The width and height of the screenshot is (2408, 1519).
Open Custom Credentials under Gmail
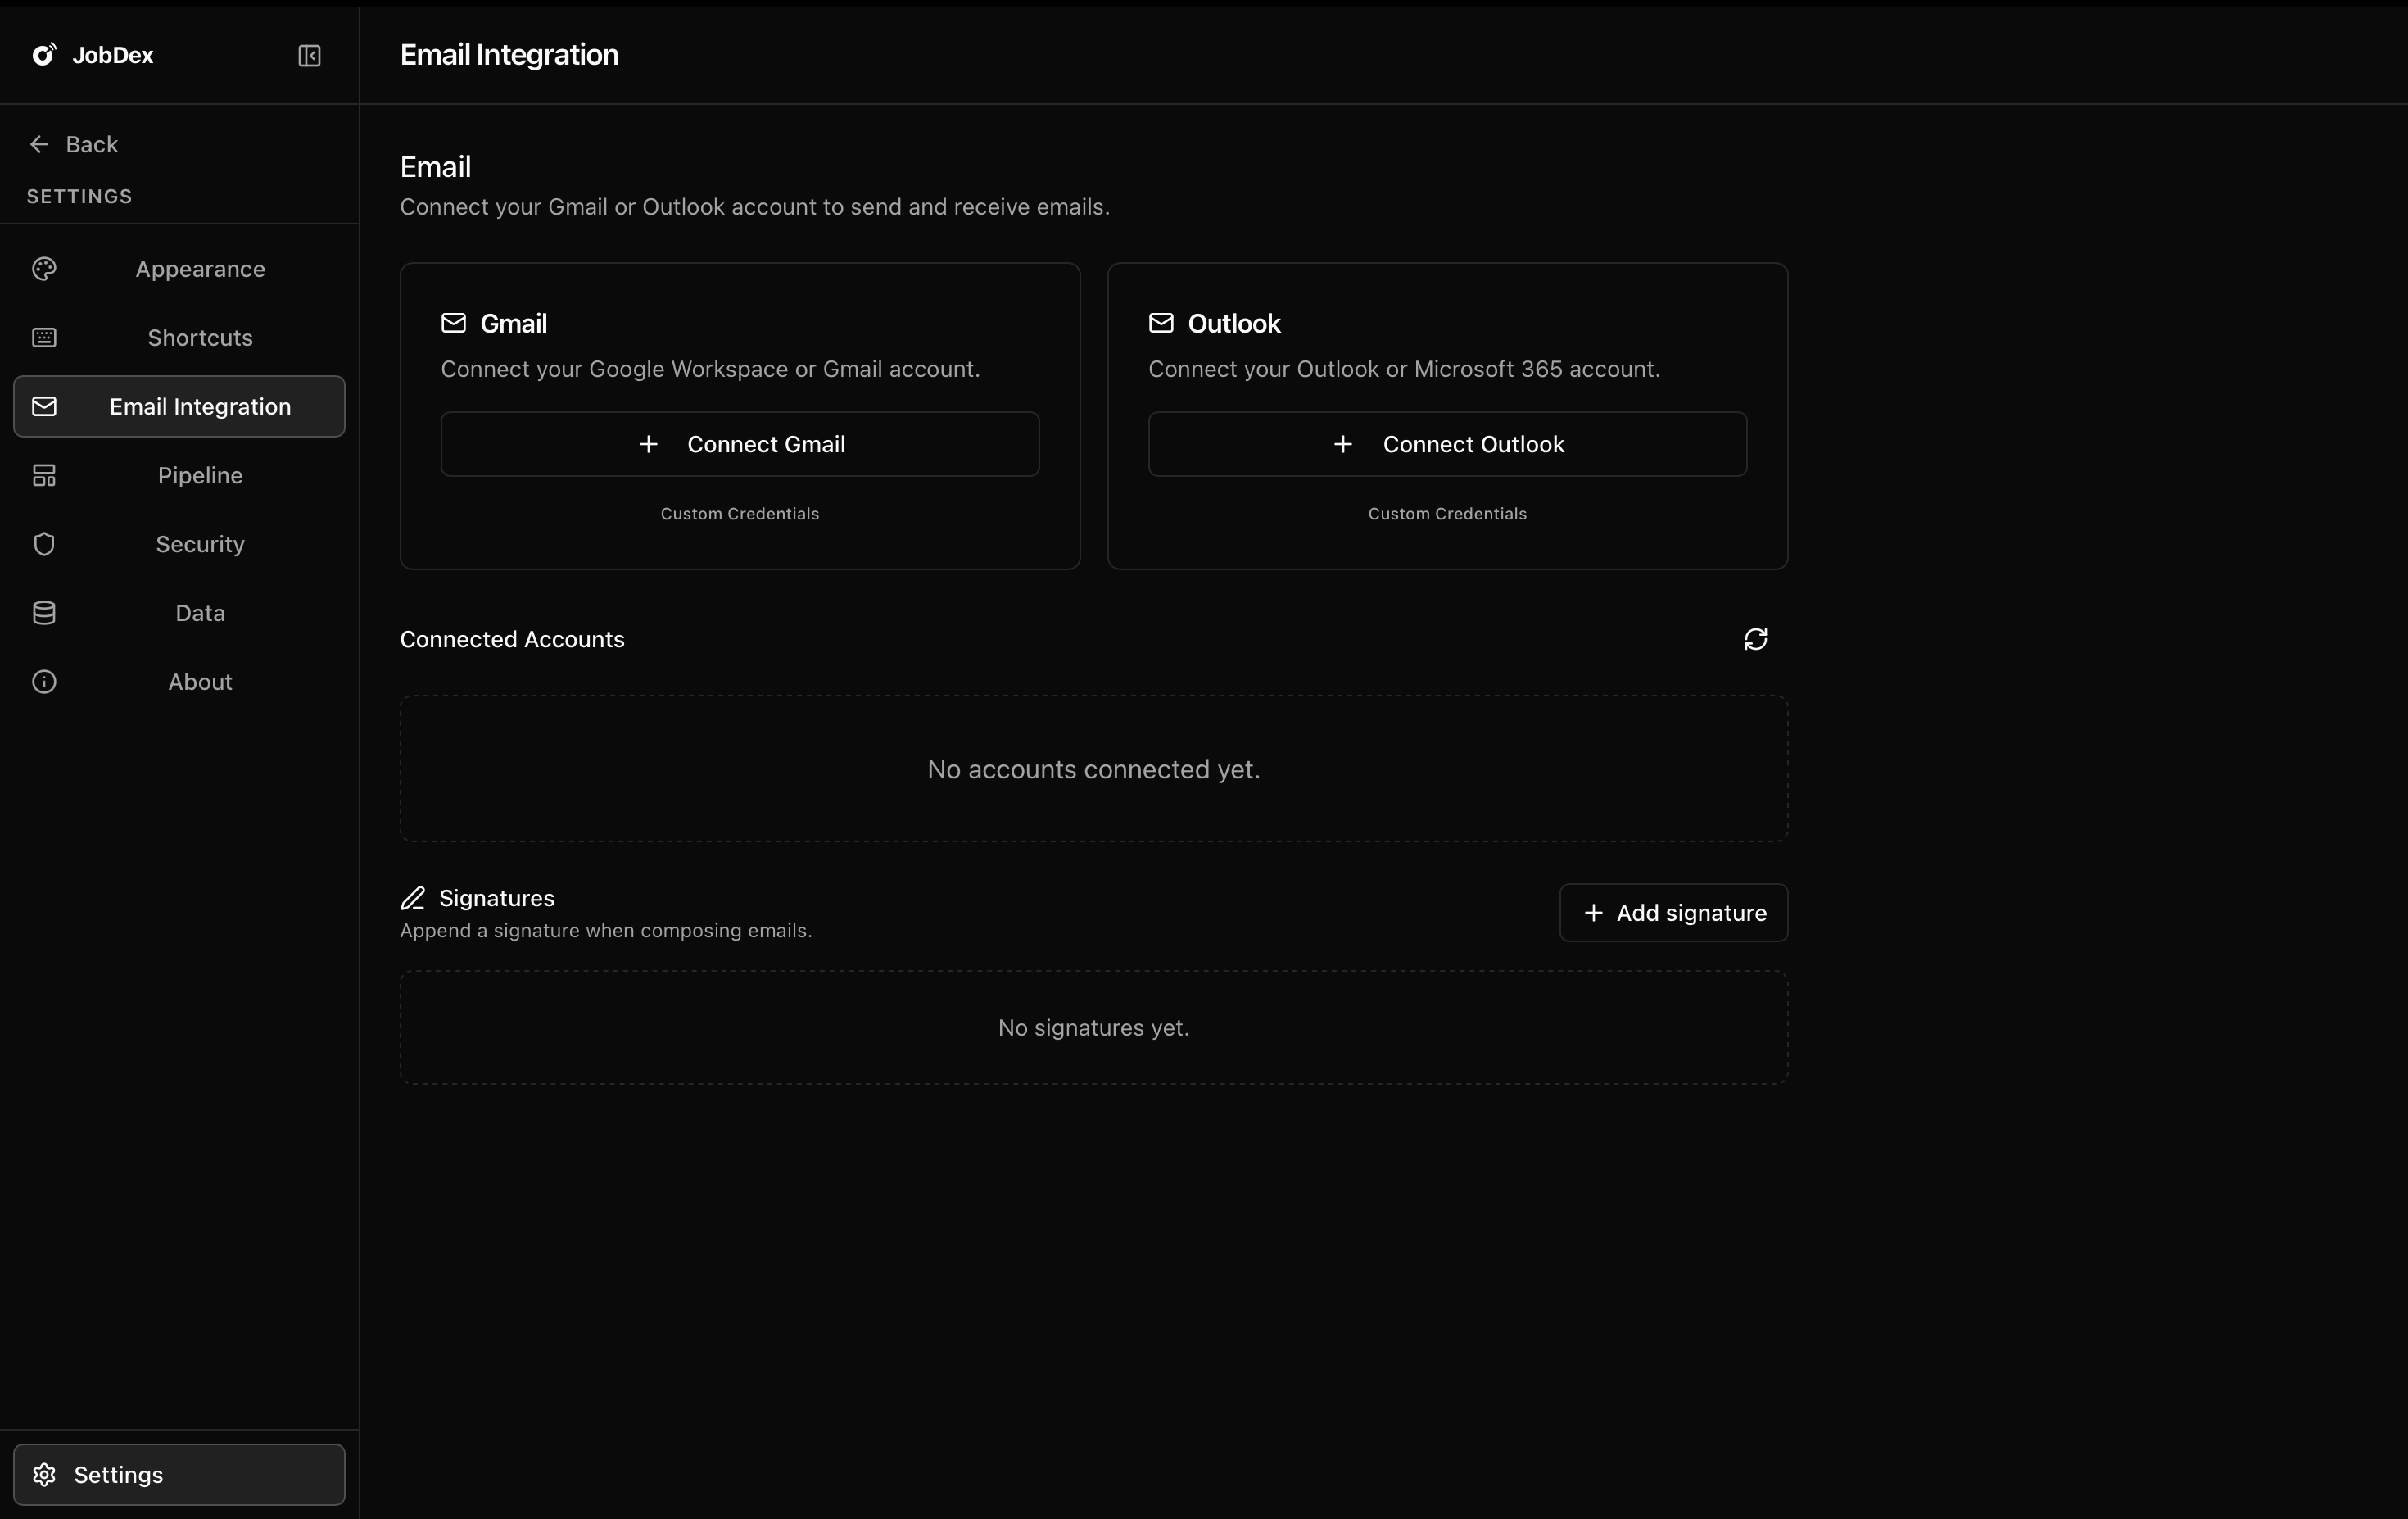click(x=740, y=514)
